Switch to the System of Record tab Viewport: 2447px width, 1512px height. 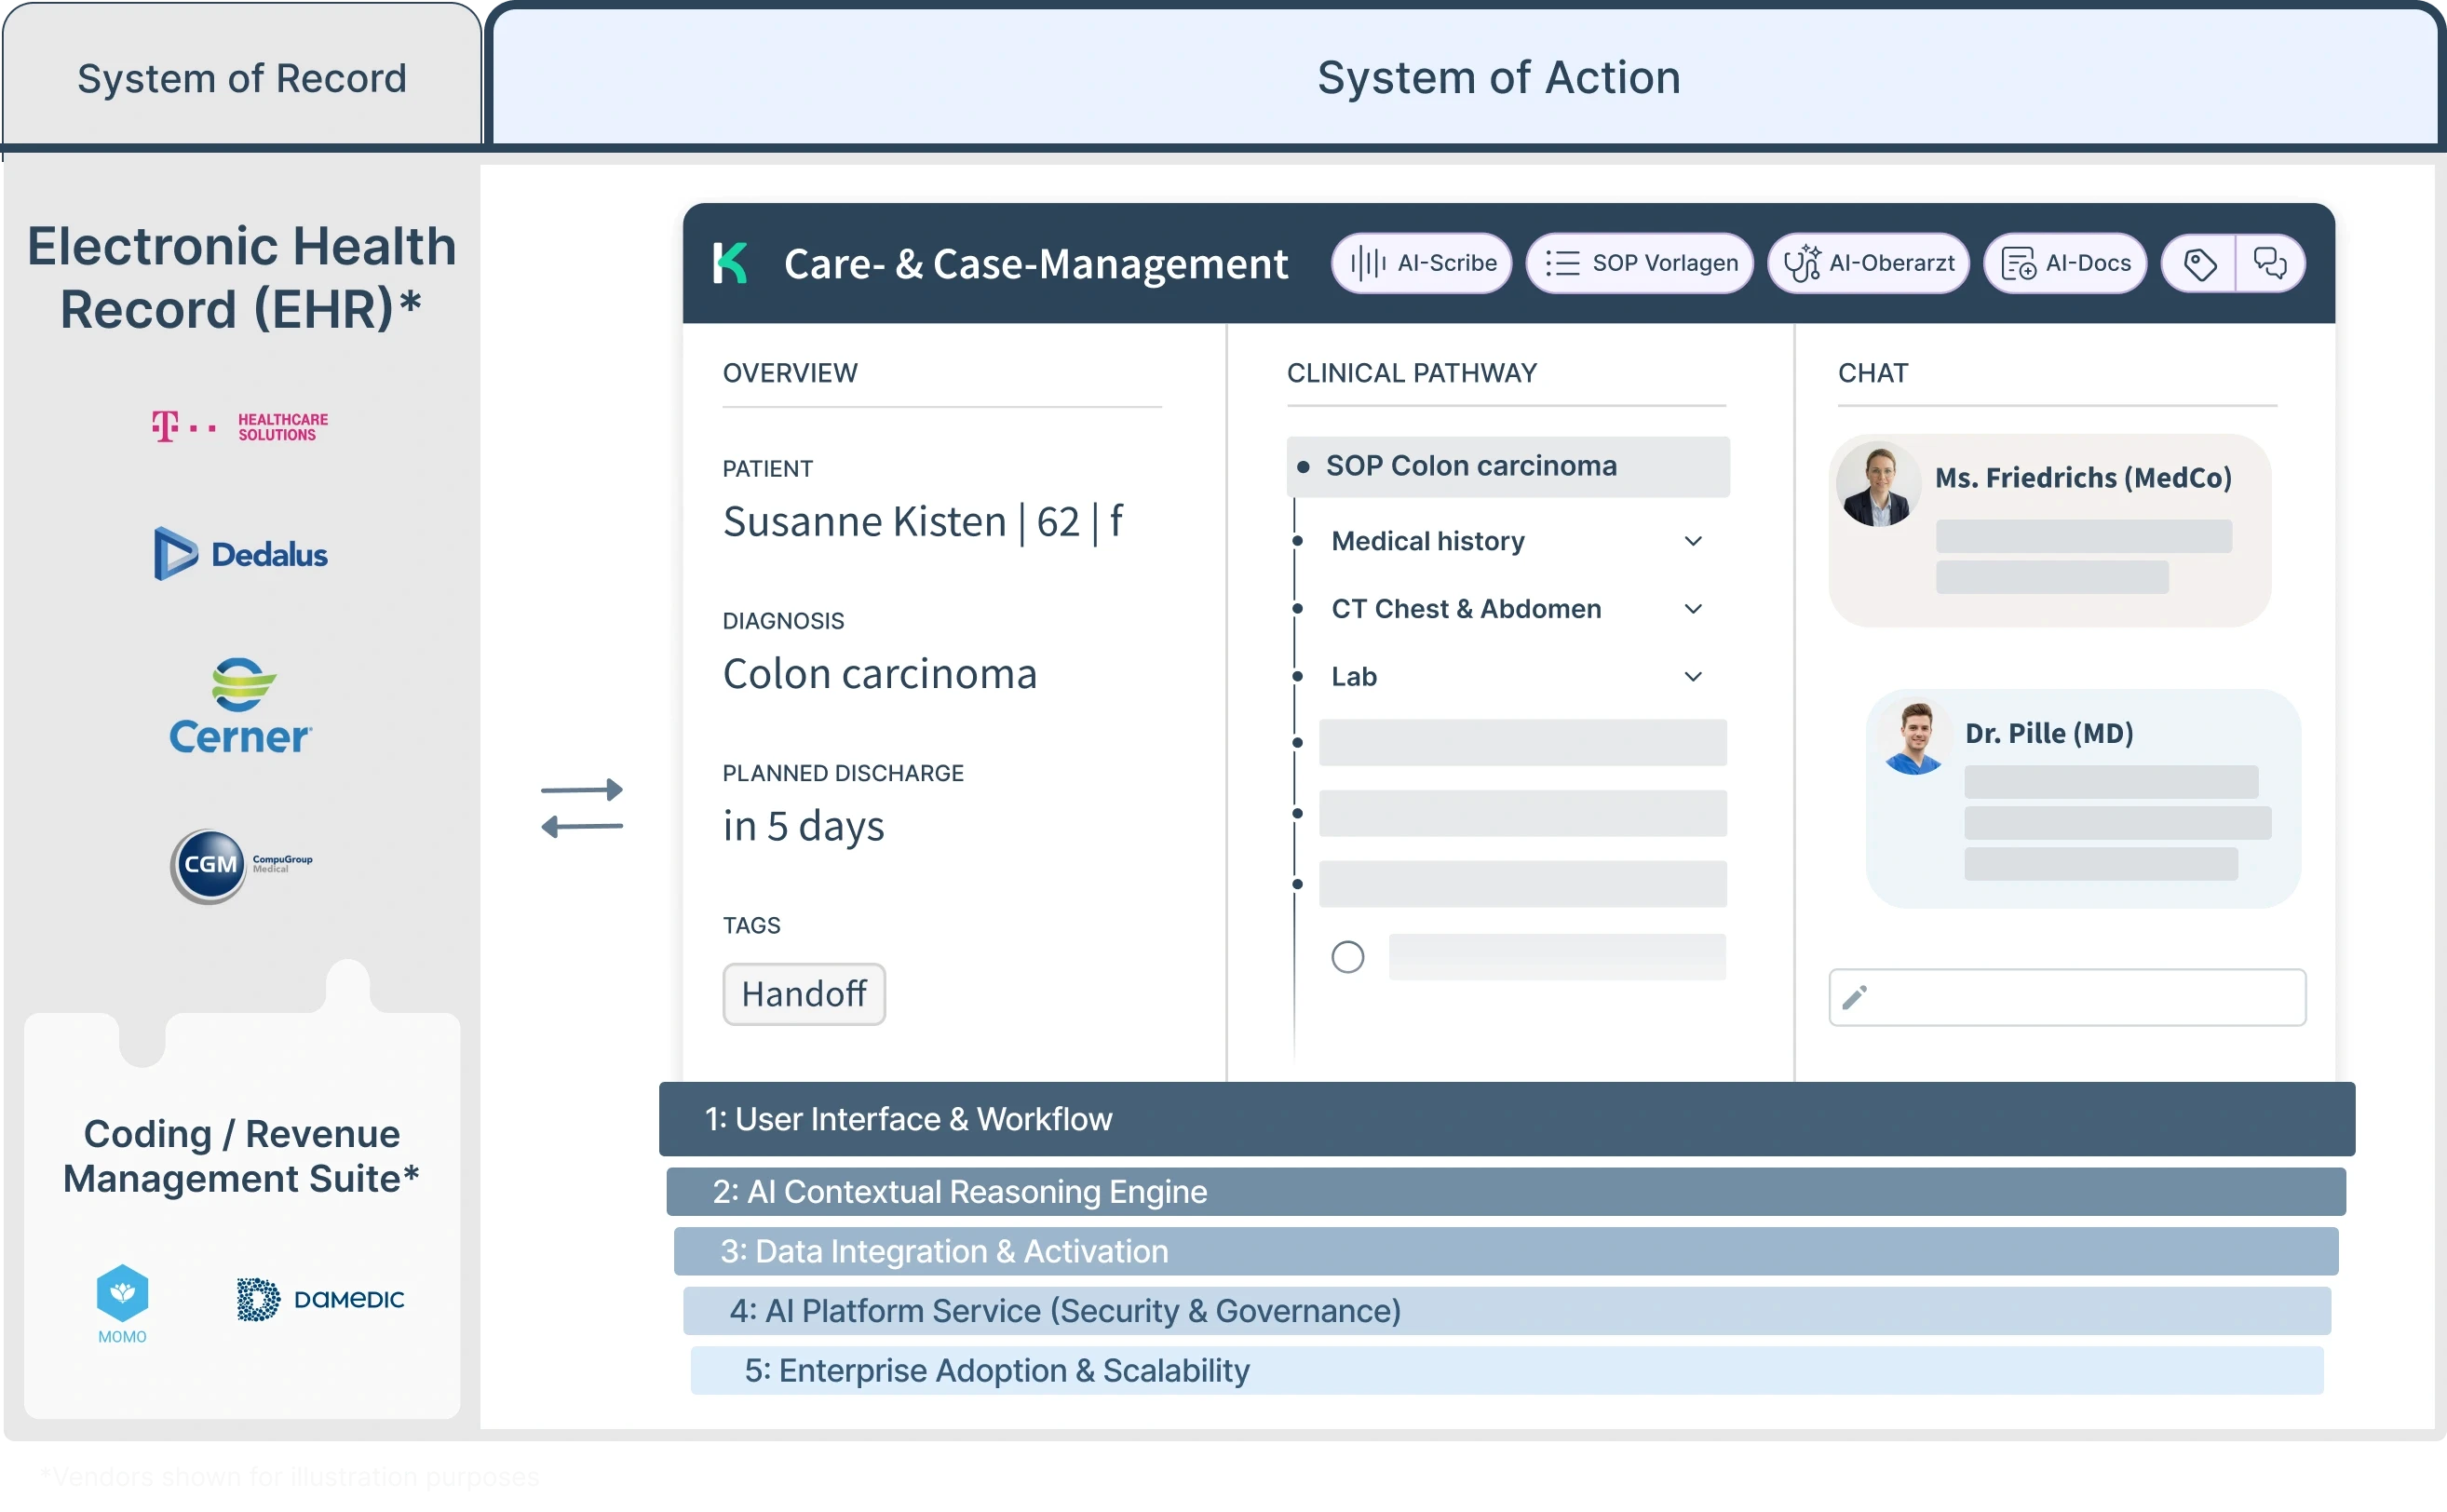(242, 78)
